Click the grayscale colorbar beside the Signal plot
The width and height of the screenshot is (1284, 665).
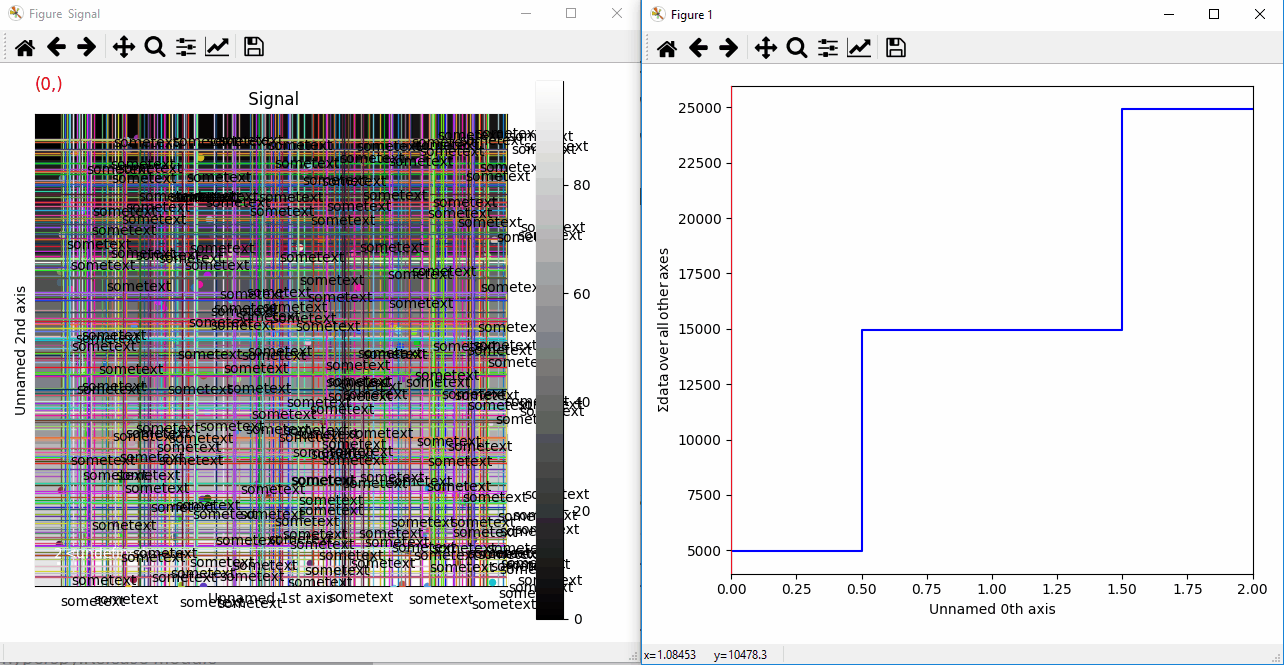[549, 350]
